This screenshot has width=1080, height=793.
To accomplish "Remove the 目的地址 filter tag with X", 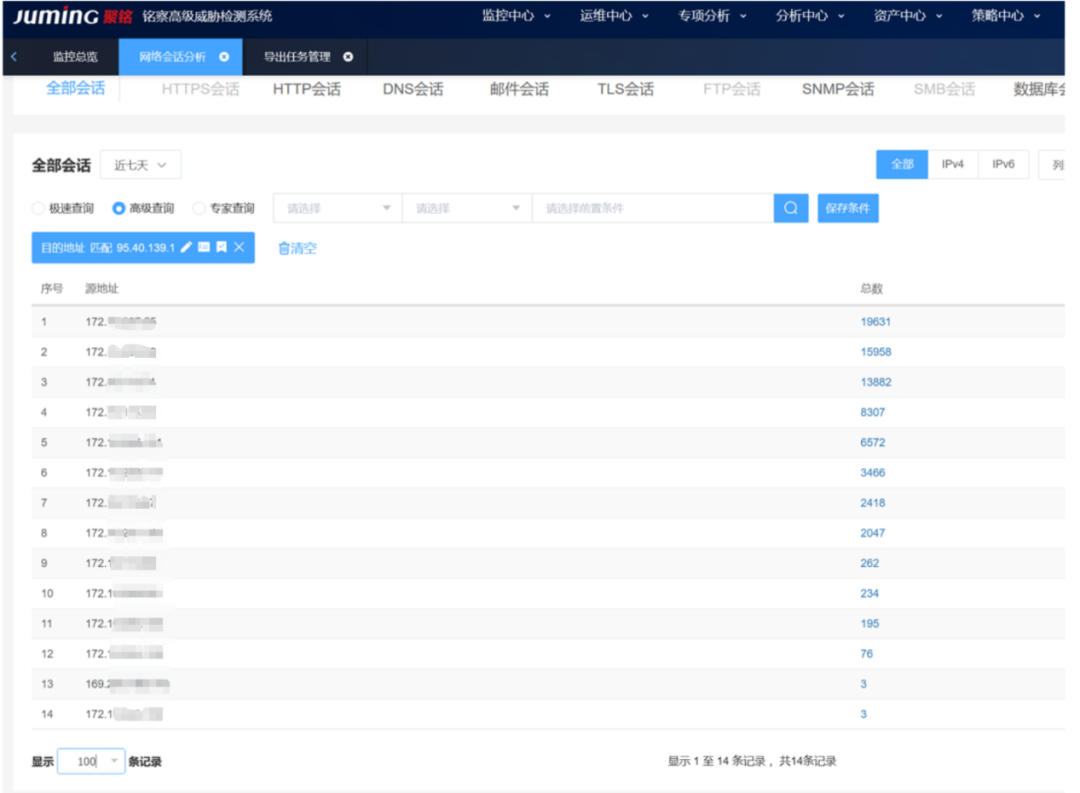I will click(239, 247).
